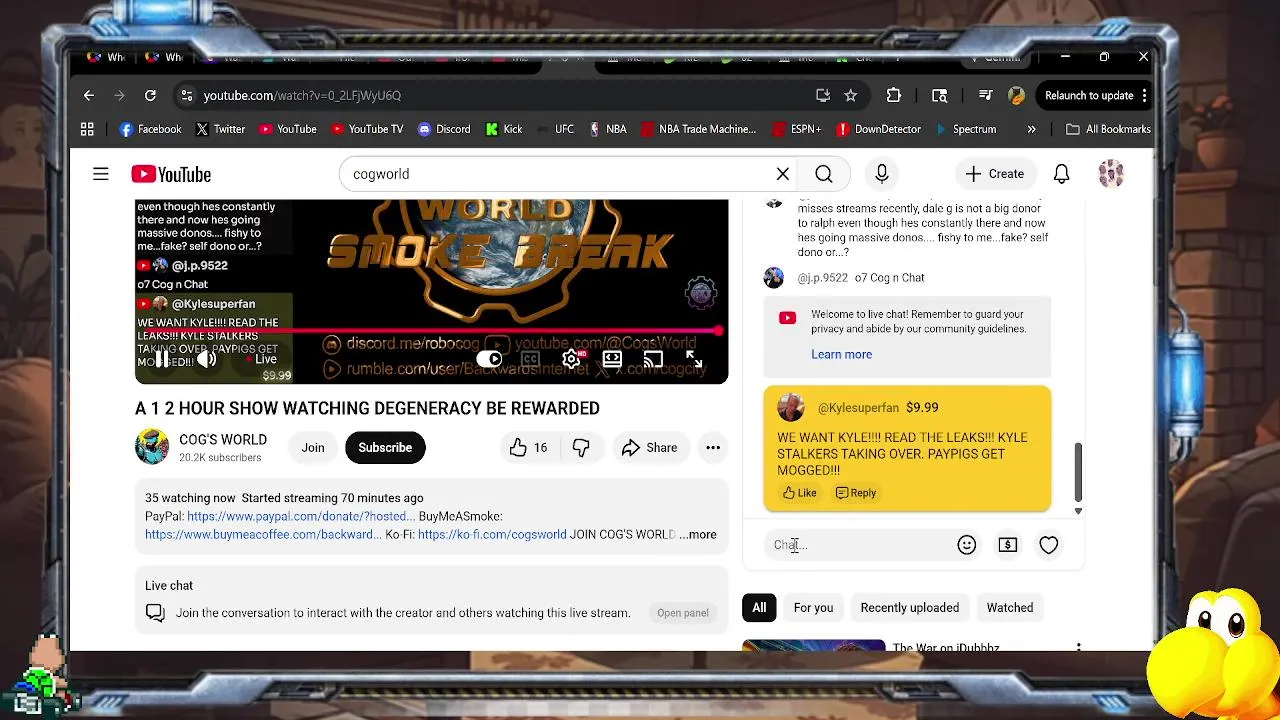Send a Super Chat with dollar icon
1280x720 pixels.
click(1008, 545)
